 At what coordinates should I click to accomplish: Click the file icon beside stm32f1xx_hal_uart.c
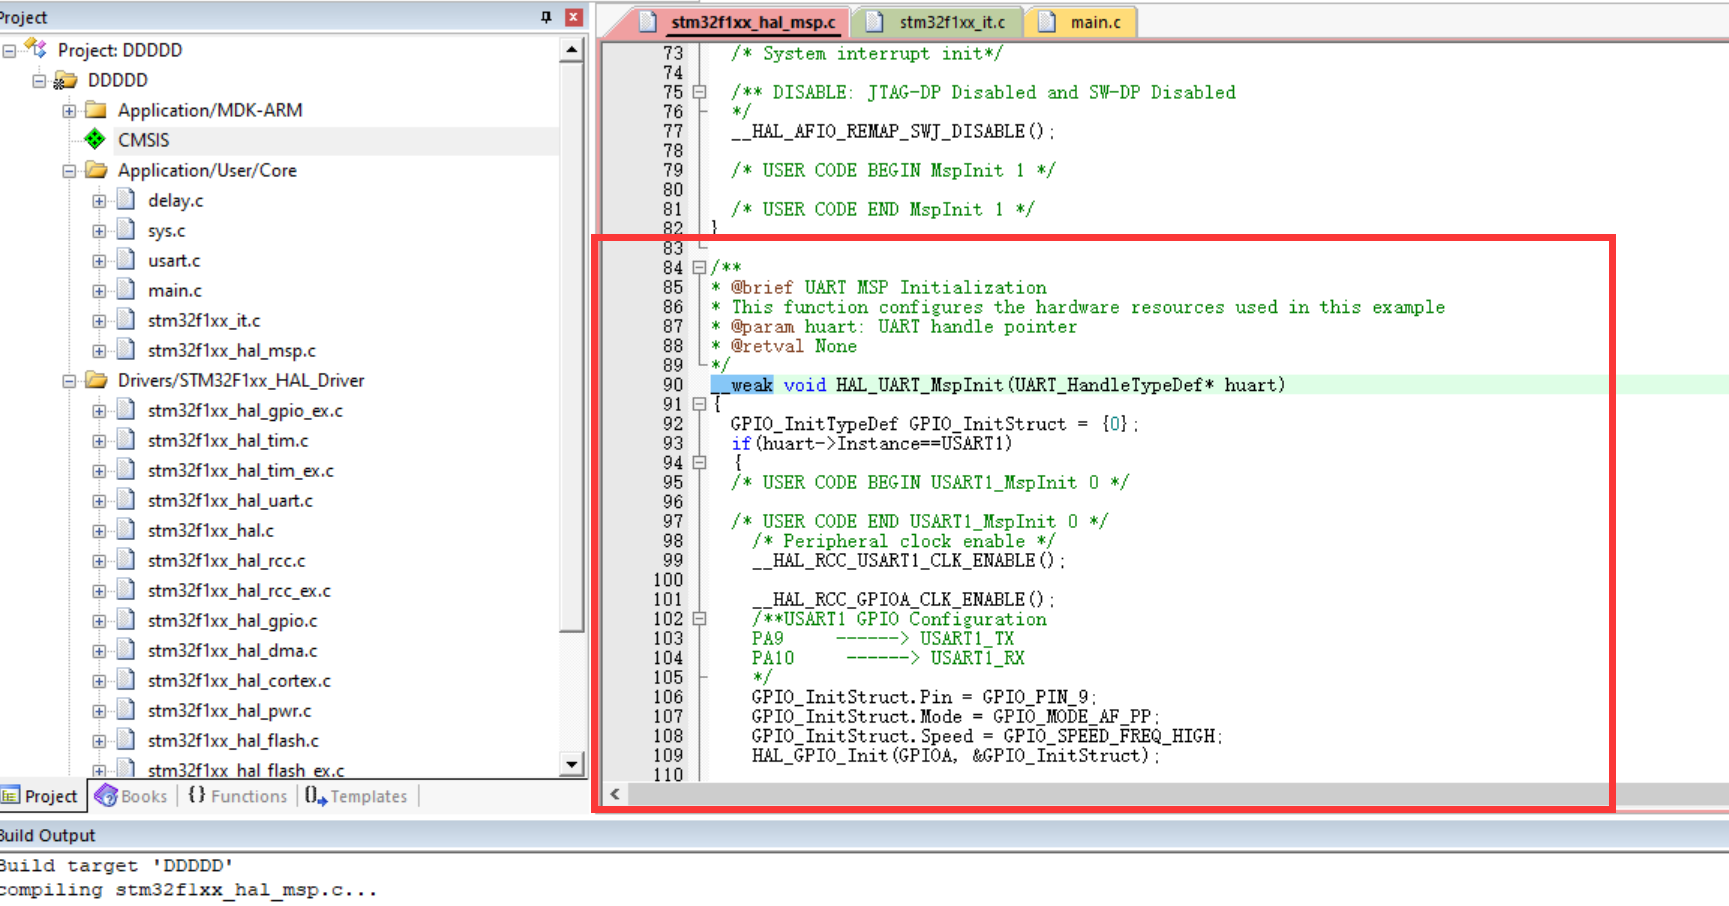125,500
